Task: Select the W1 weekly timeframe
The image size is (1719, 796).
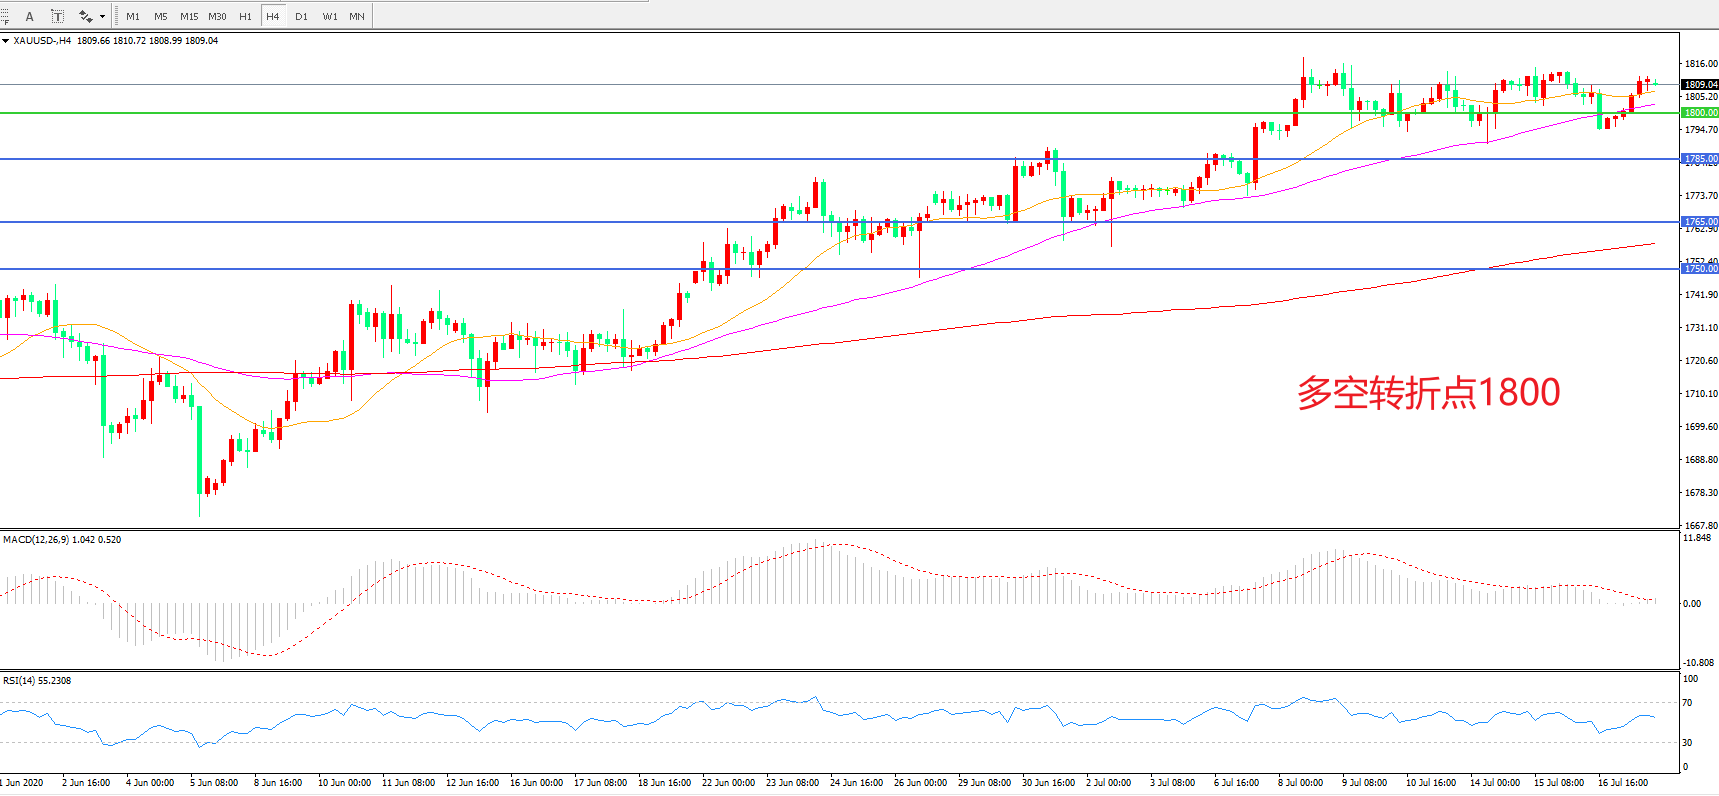Action: [x=329, y=16]
